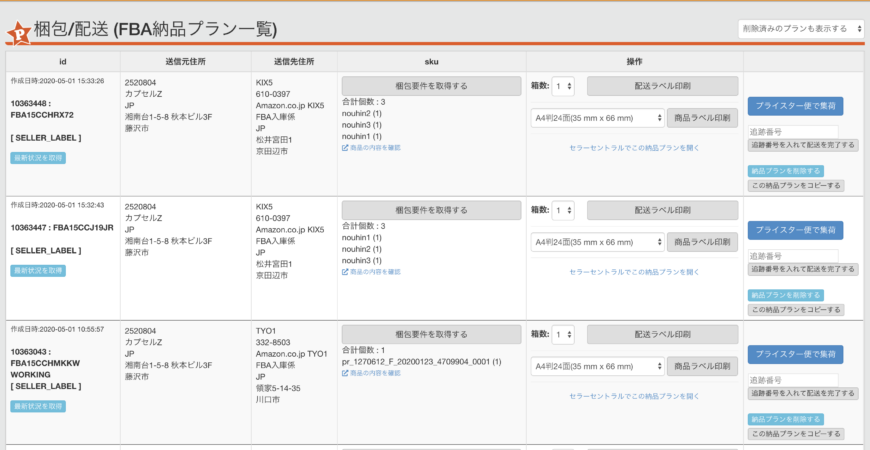Click プライスター便で集荷 for plan 10363448

796,105
